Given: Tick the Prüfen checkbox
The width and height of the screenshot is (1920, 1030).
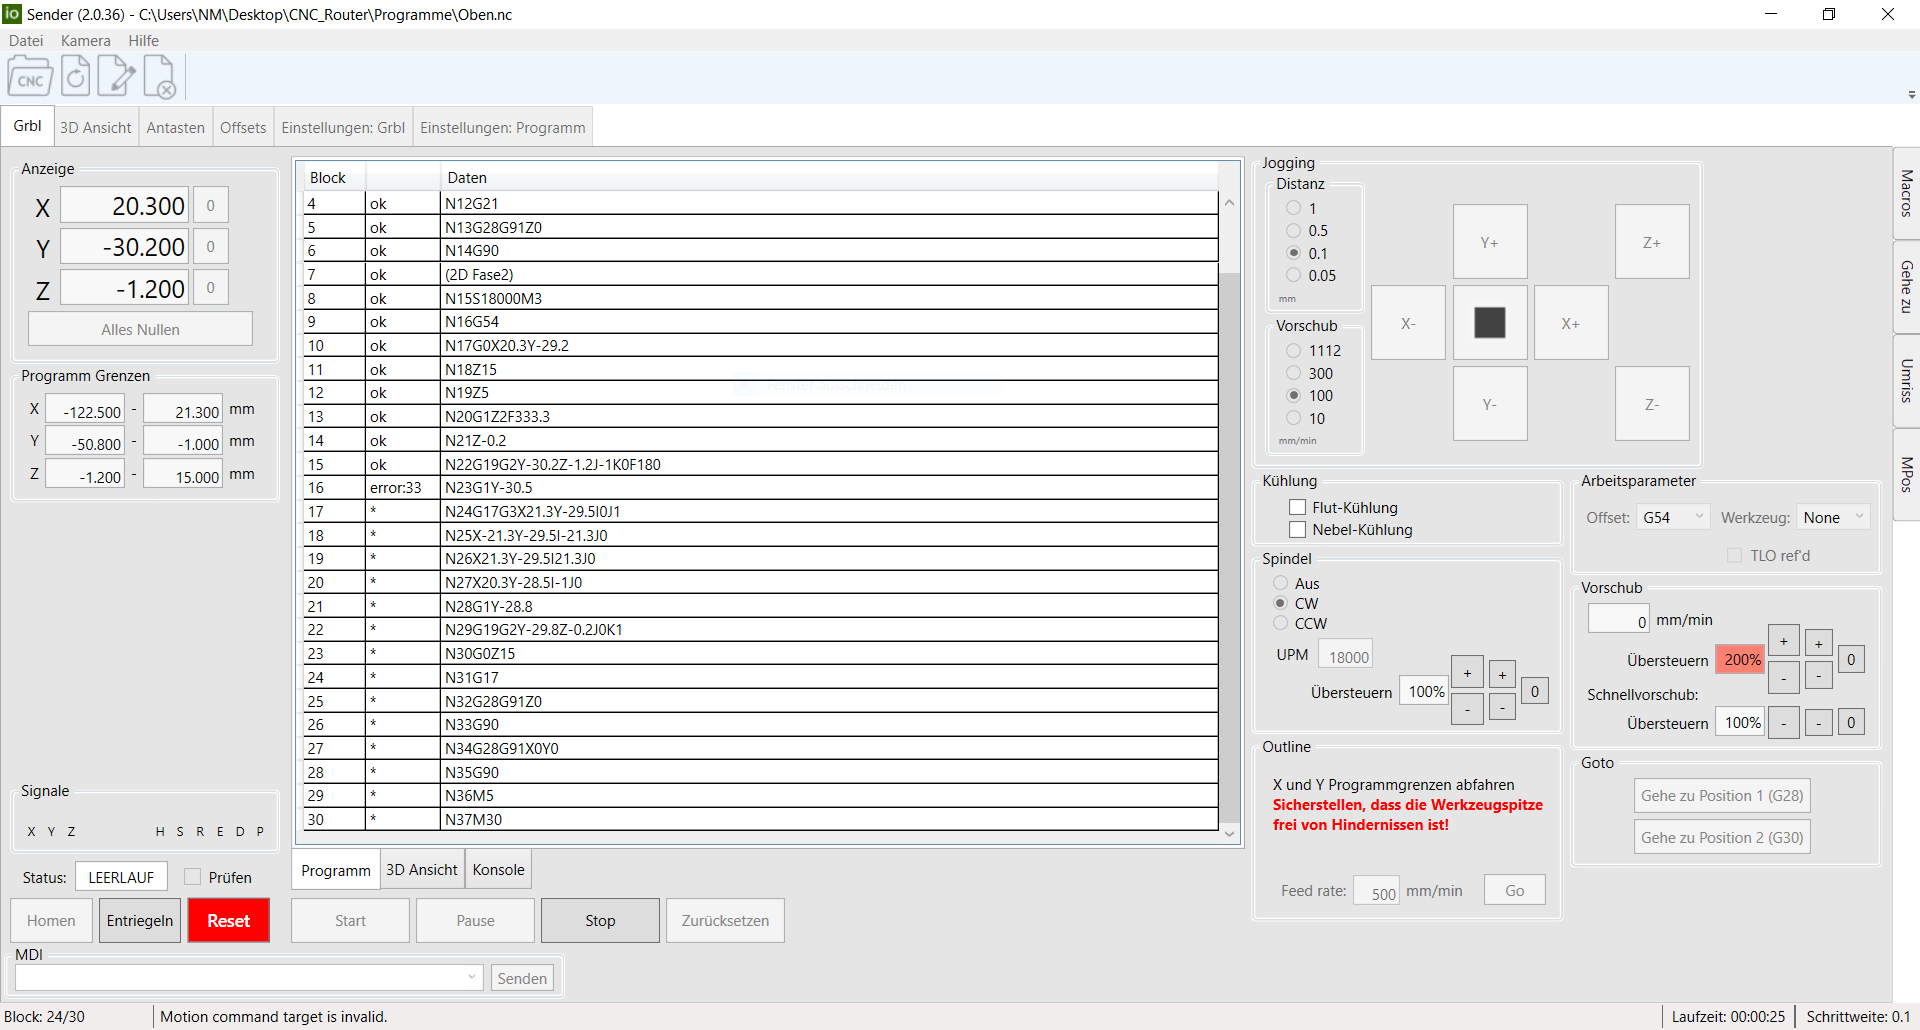Looking at the screenshot, I should tap(193, 877).
